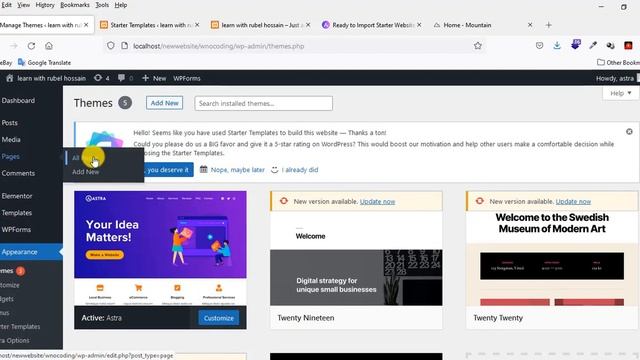Open the downloads arrow icon

tap(557, 46)
